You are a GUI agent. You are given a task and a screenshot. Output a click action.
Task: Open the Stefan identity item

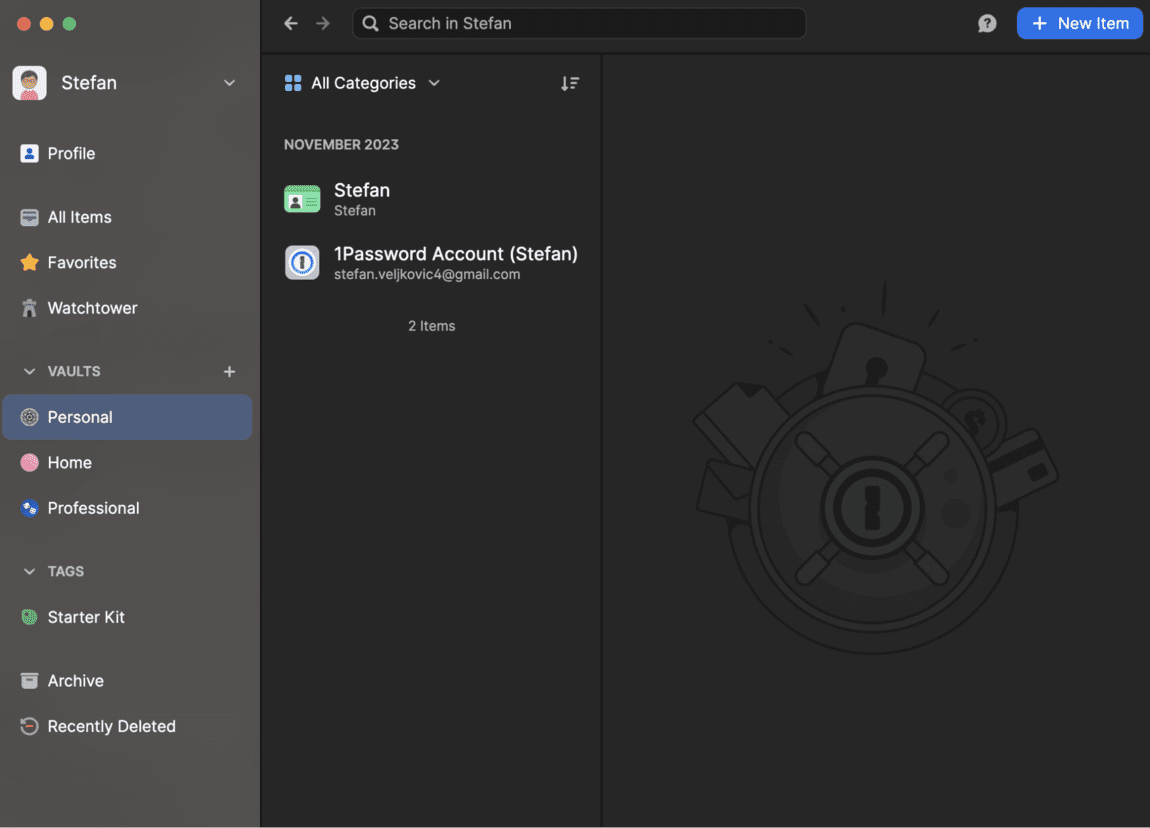tap(431, 199)
